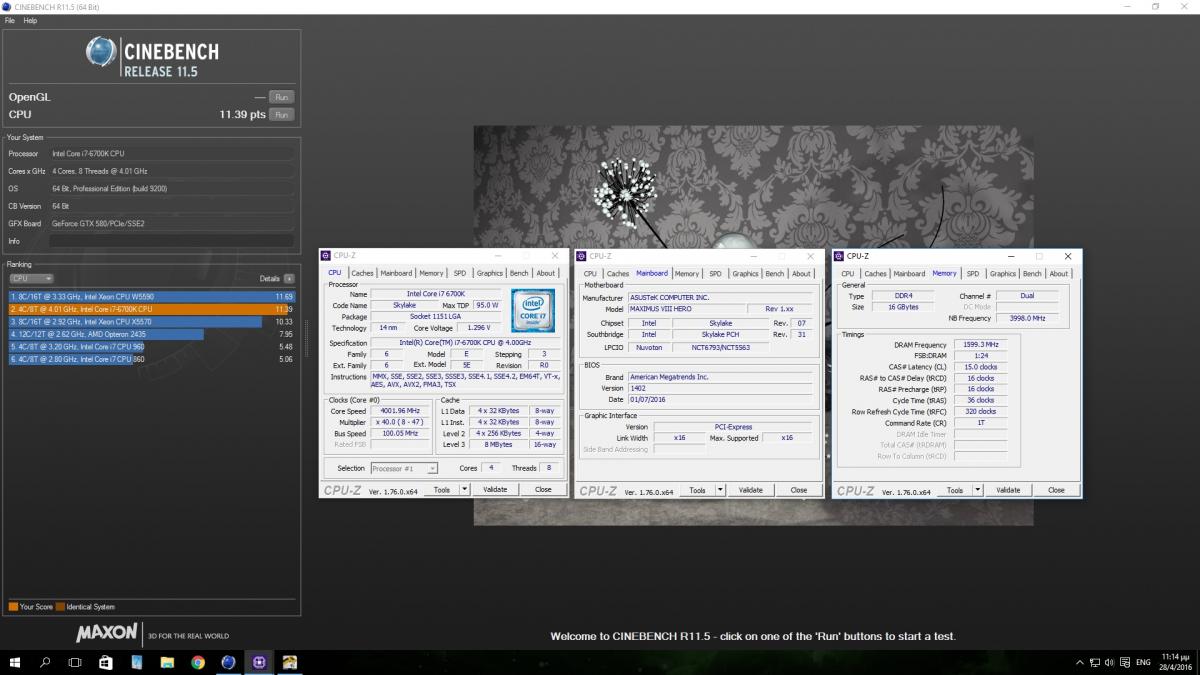Click Mainboard tab in Memory window
The image size is (1200, 675).
tap(909, 273)
